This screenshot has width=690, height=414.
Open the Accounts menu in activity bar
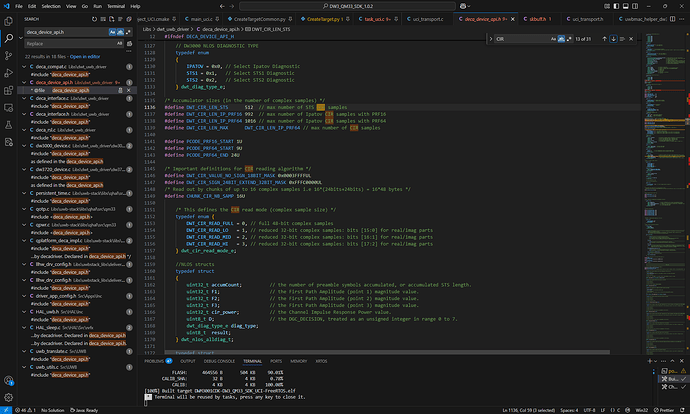tap(8, 380)
